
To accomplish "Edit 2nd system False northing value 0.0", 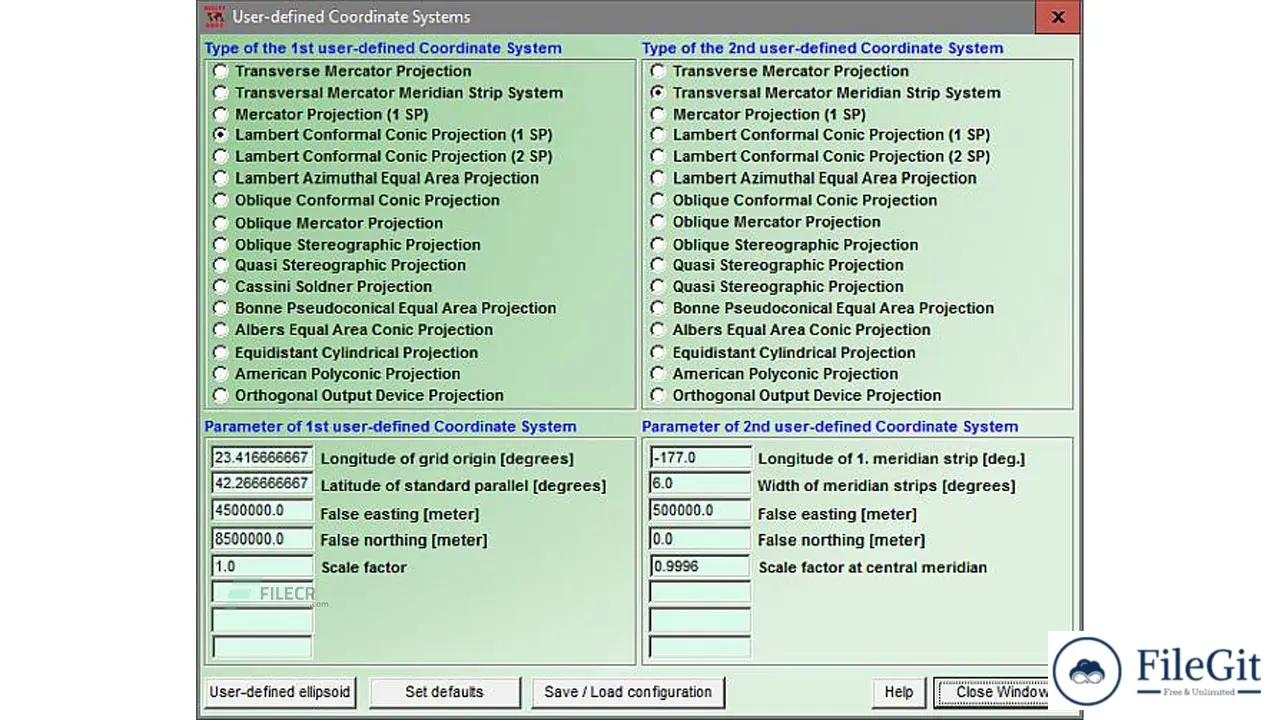I will click(700, 538).
